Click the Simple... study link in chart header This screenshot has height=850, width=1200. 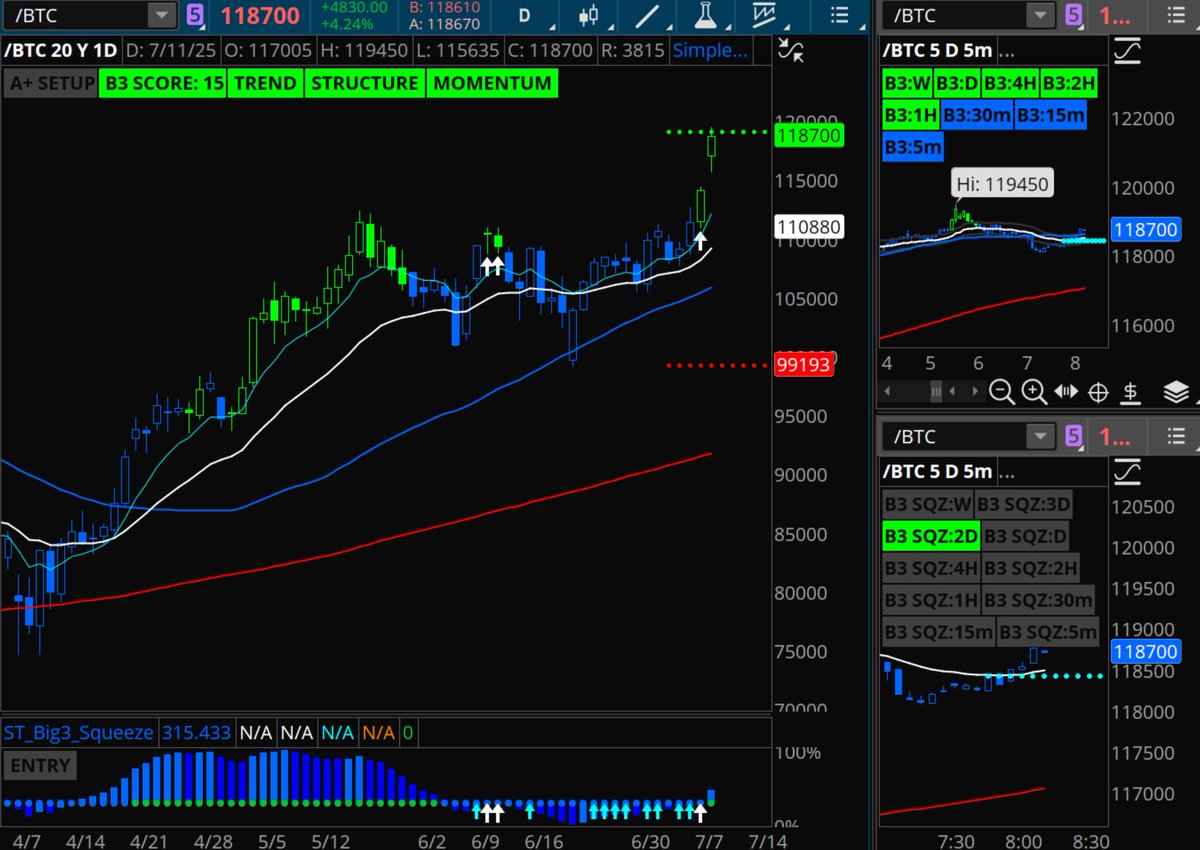coord(709,51)
